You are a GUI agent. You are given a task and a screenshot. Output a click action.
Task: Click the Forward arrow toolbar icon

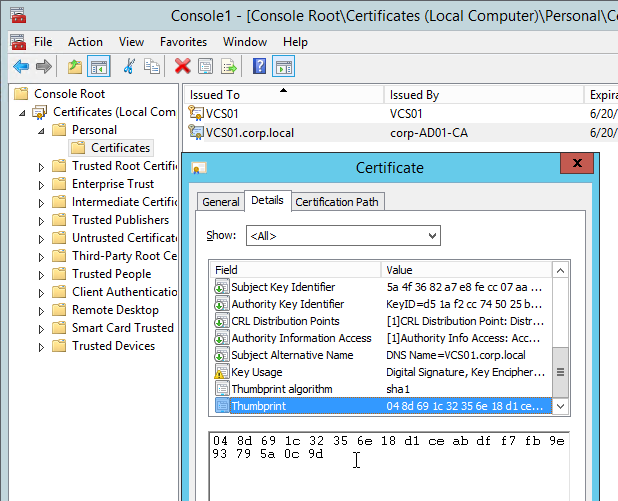[x=43, y=66]
